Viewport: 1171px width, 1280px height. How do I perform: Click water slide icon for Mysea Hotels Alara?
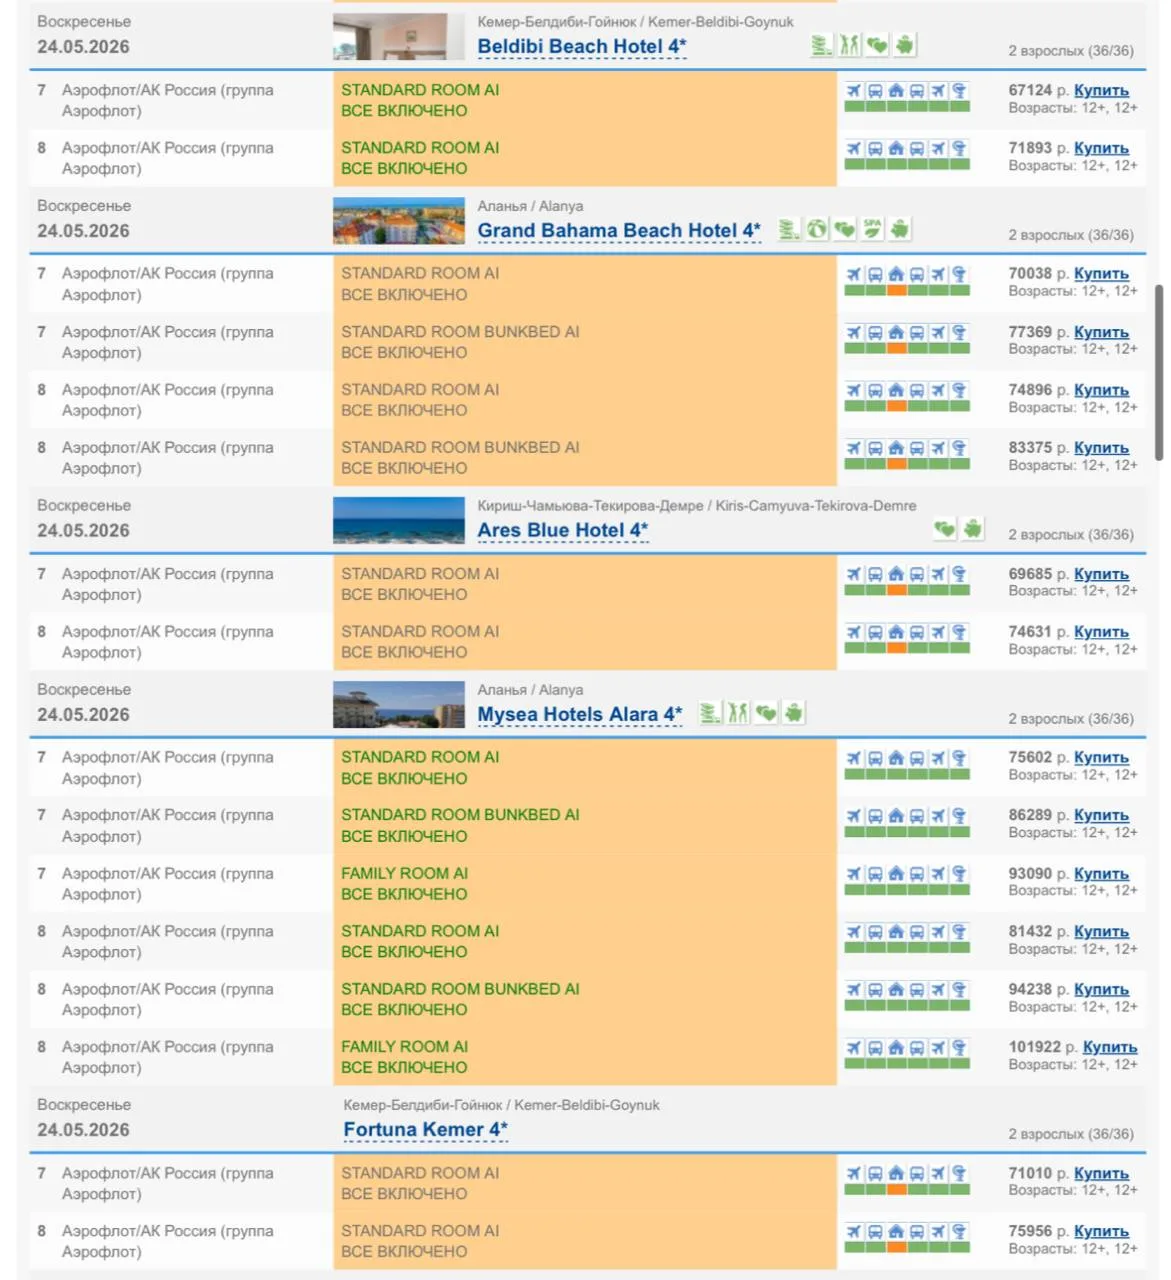point(710,713)
